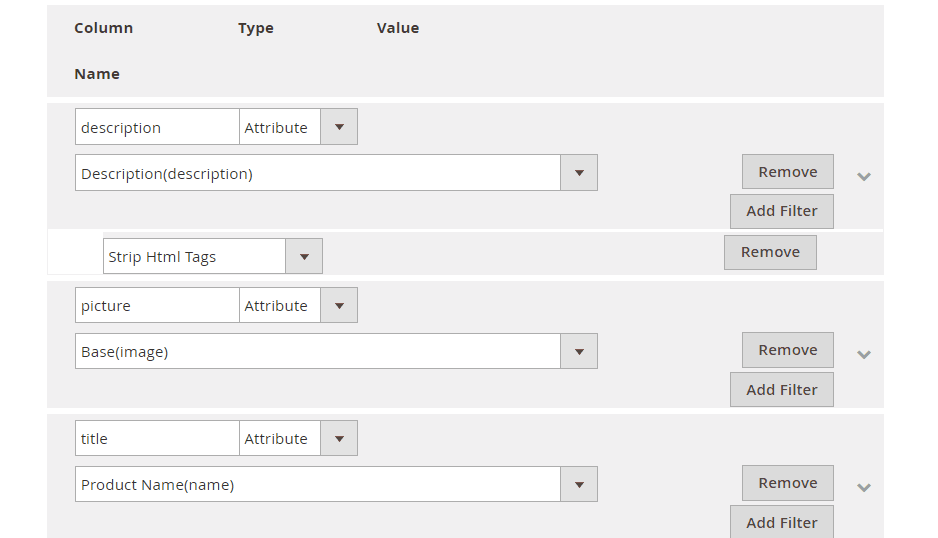Expand the title row chevron
The height and width of the screenshot is (538, 938).
pos(863,487)
